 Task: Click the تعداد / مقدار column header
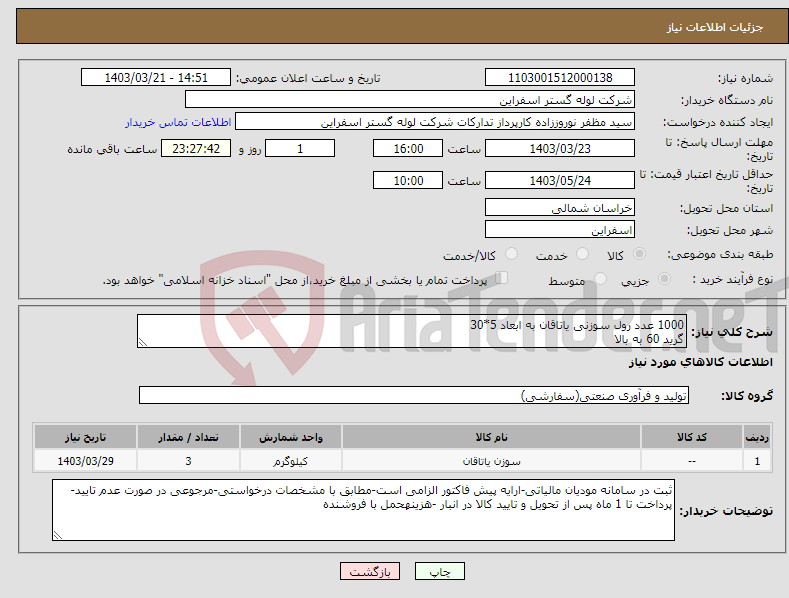tap(188, 437)
